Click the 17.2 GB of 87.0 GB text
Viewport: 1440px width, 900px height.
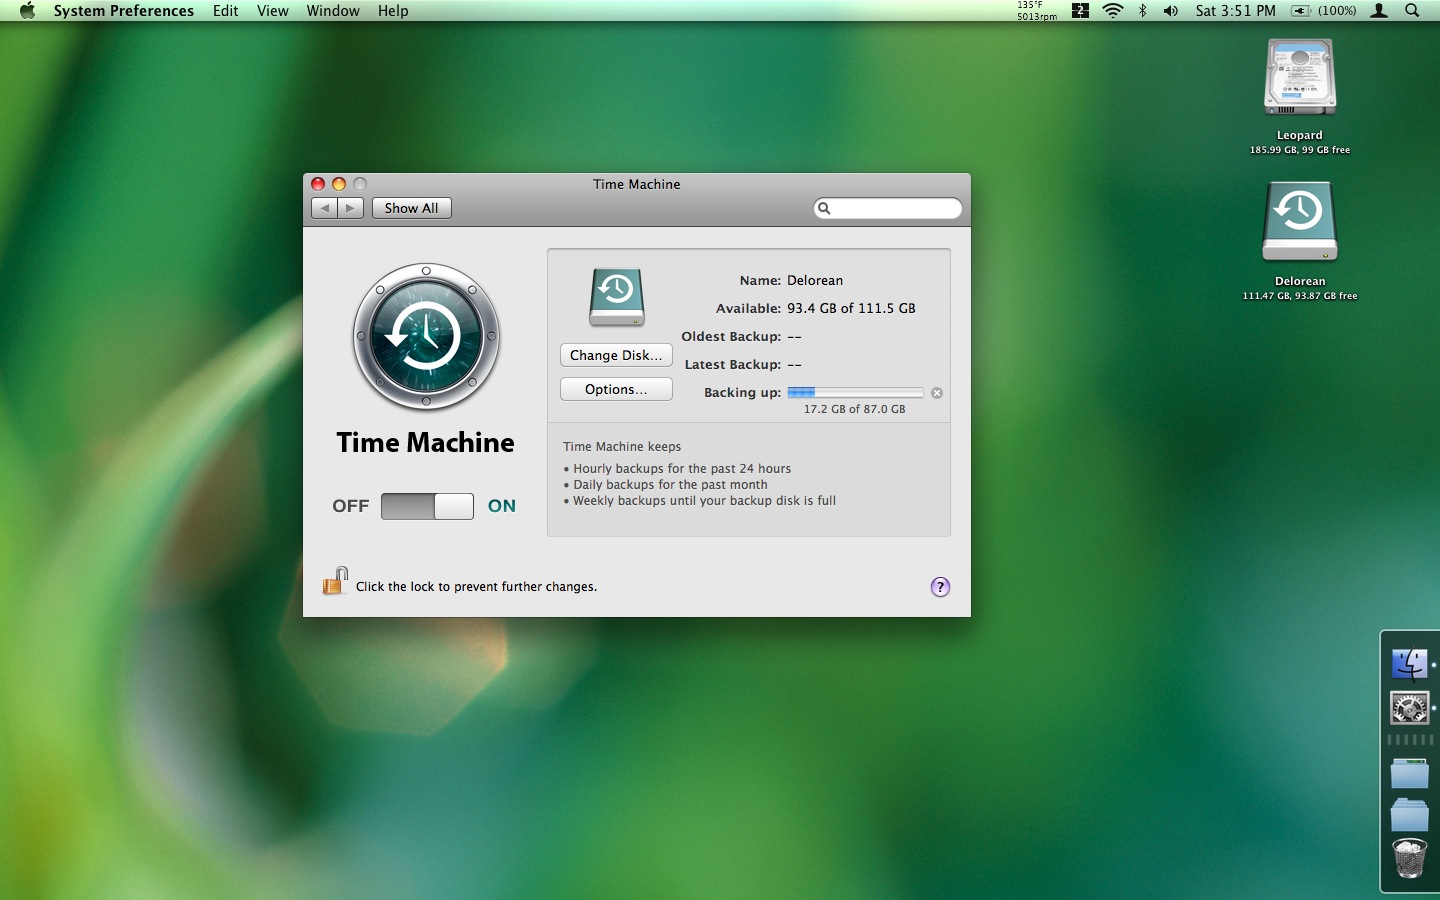point(855,409)
